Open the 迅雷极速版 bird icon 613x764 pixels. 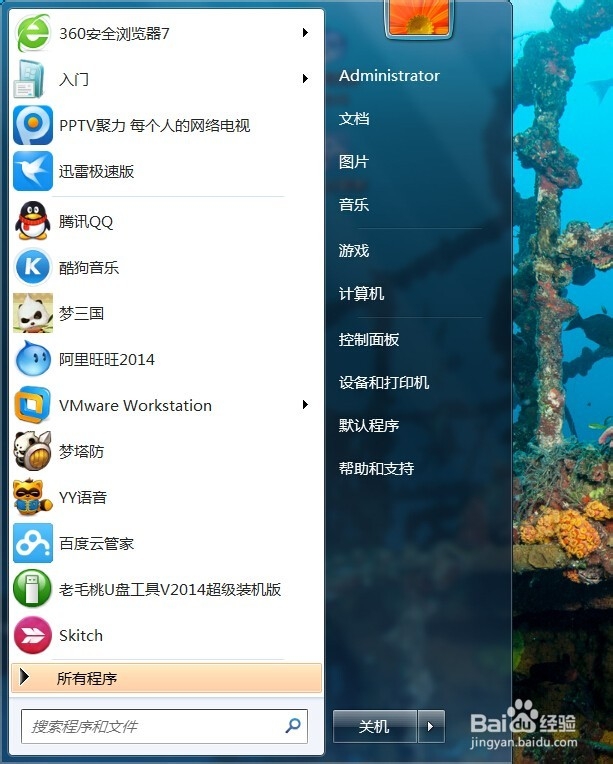click(x=33, y=171)
